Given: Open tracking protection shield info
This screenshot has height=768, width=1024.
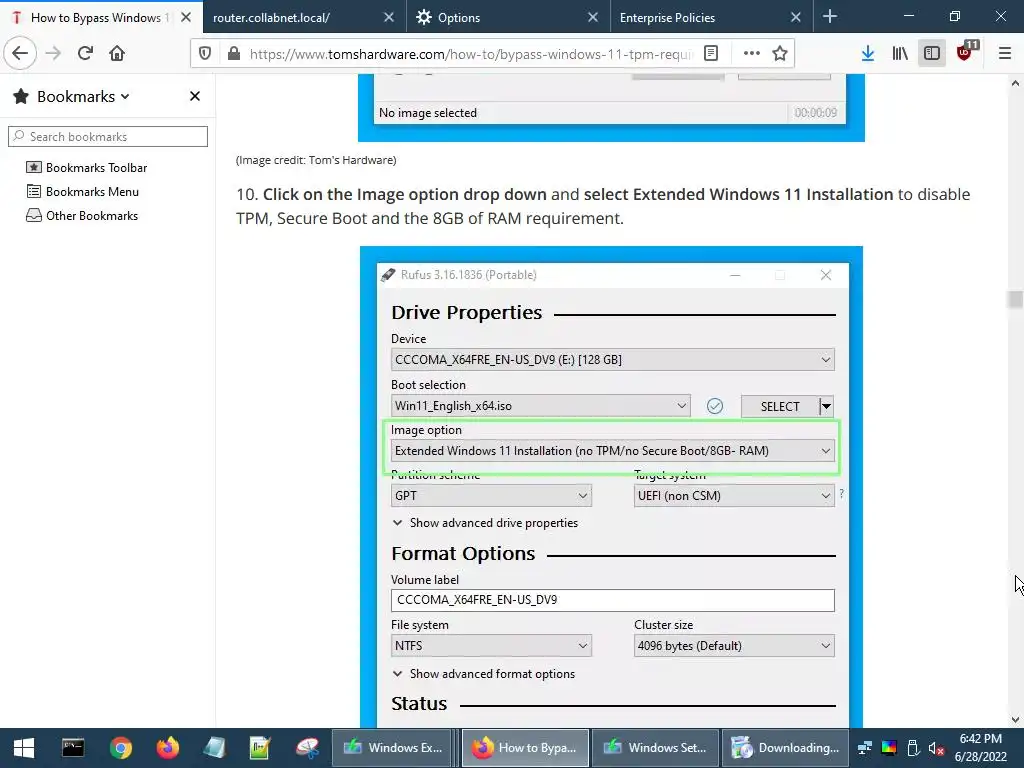Looking at the screenshot, I should [204, 54].
